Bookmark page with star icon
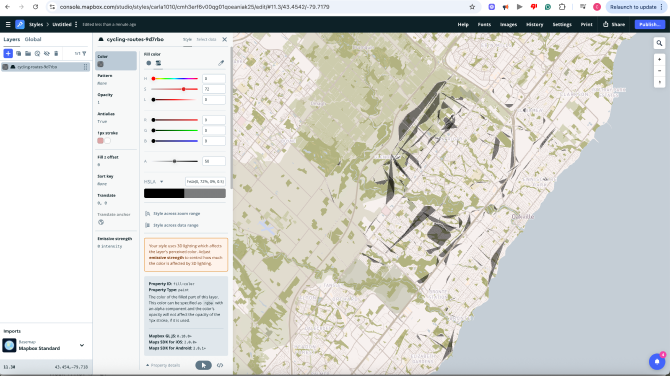Screen dimensions: 670x376 click(472, 7)
